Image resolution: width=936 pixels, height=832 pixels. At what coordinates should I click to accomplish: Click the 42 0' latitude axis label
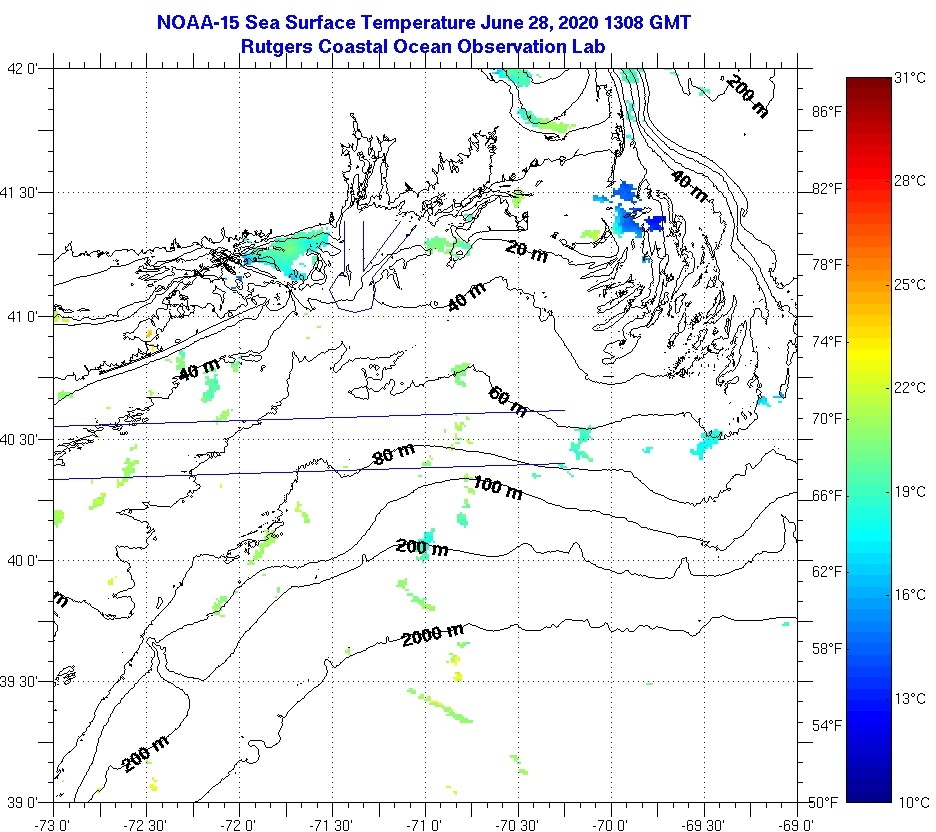tap(23, 69)
